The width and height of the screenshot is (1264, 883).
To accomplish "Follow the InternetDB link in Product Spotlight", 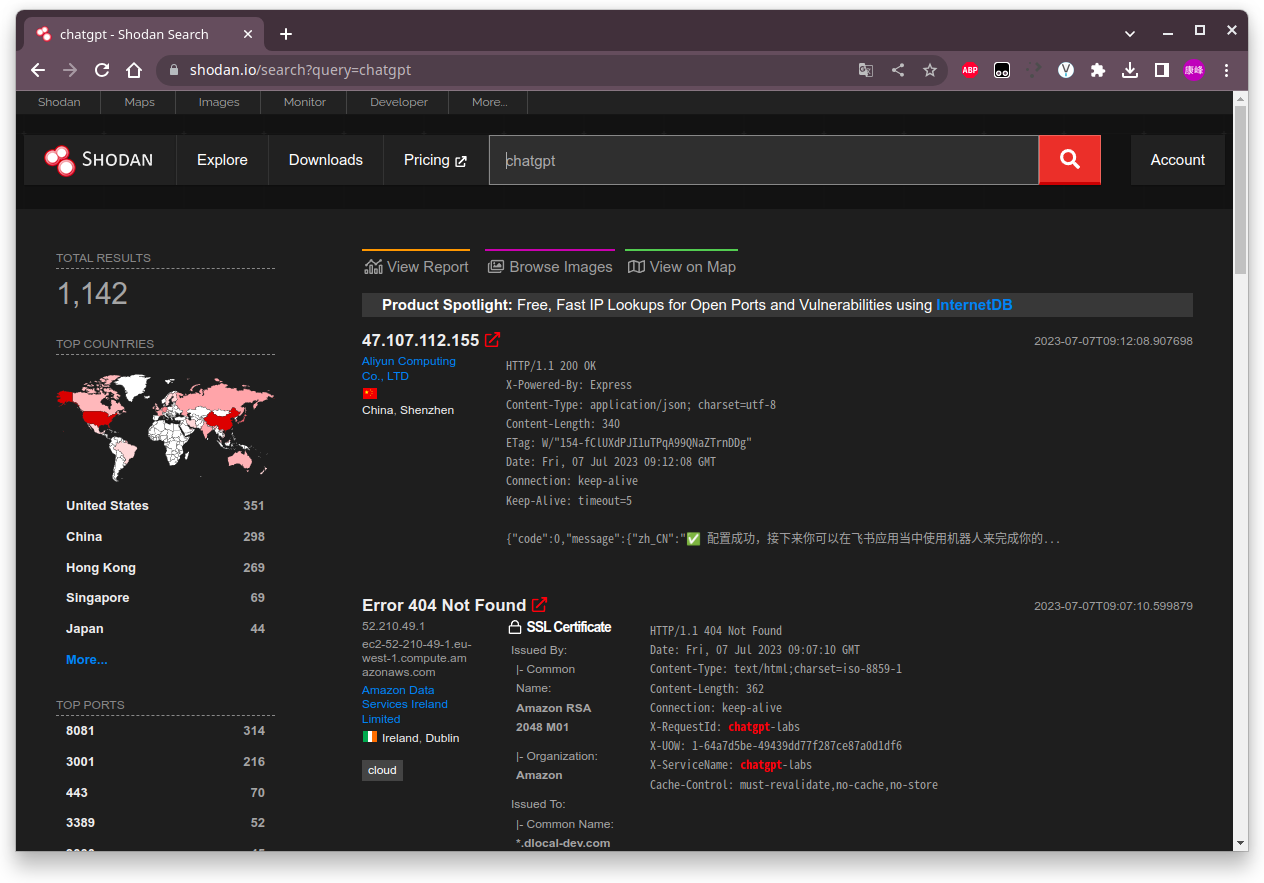I will [x=973, y=305].
